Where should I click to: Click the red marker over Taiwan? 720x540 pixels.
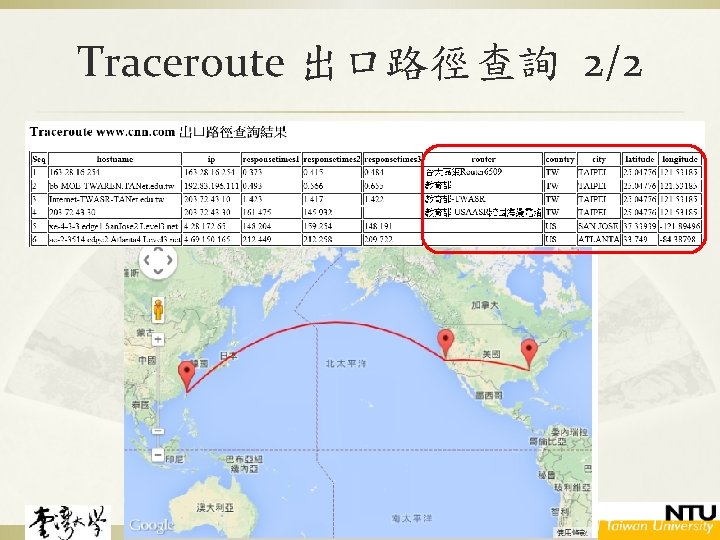[186, 376]
